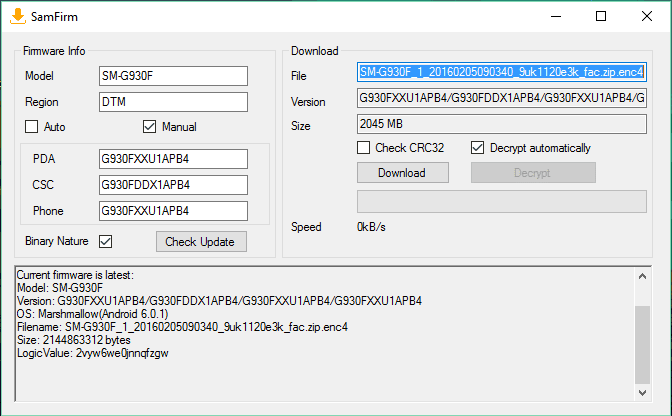This screenshot has height=416, width=672.
Task: Click the Size field showing 2045 MB
Action: [502, 124]
